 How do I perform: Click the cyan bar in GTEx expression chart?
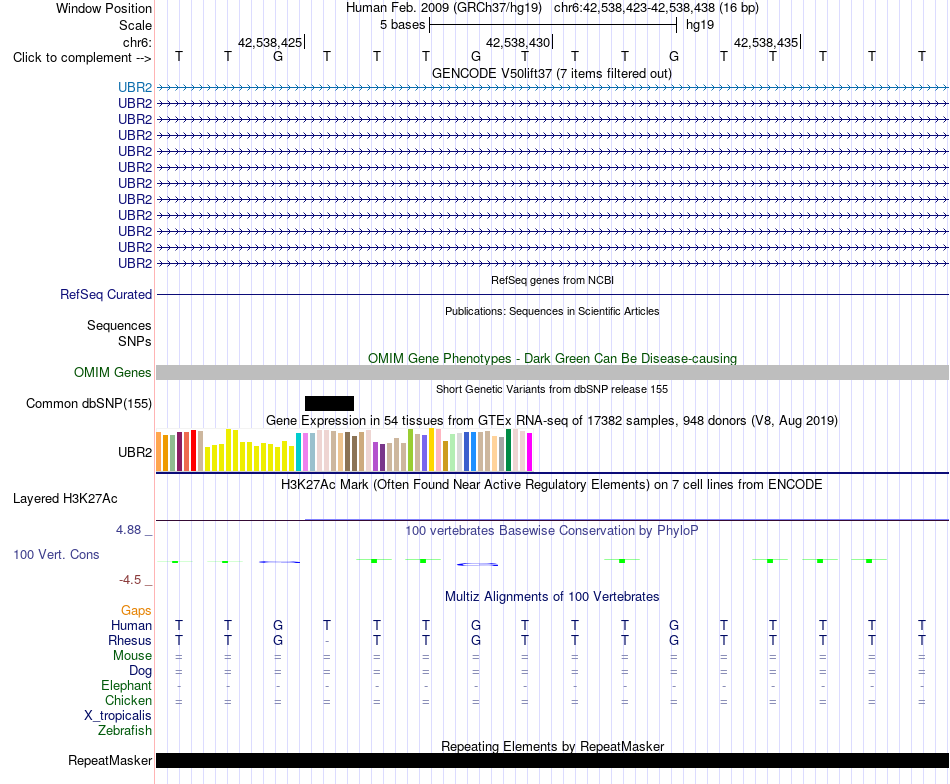click(298, 452)
